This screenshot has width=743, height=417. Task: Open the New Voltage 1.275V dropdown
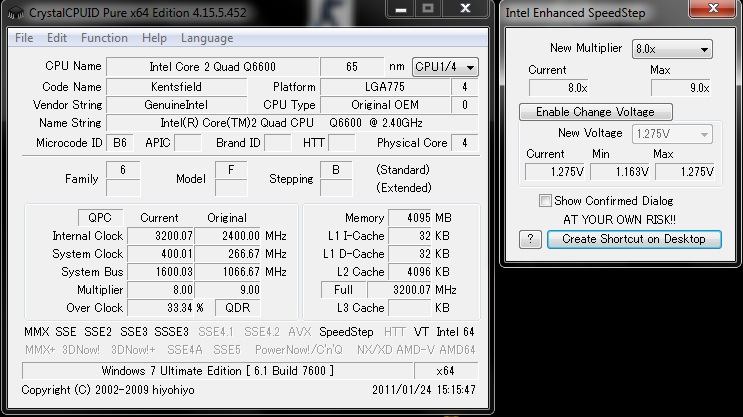pyautogui.click(x=672, y=134)
